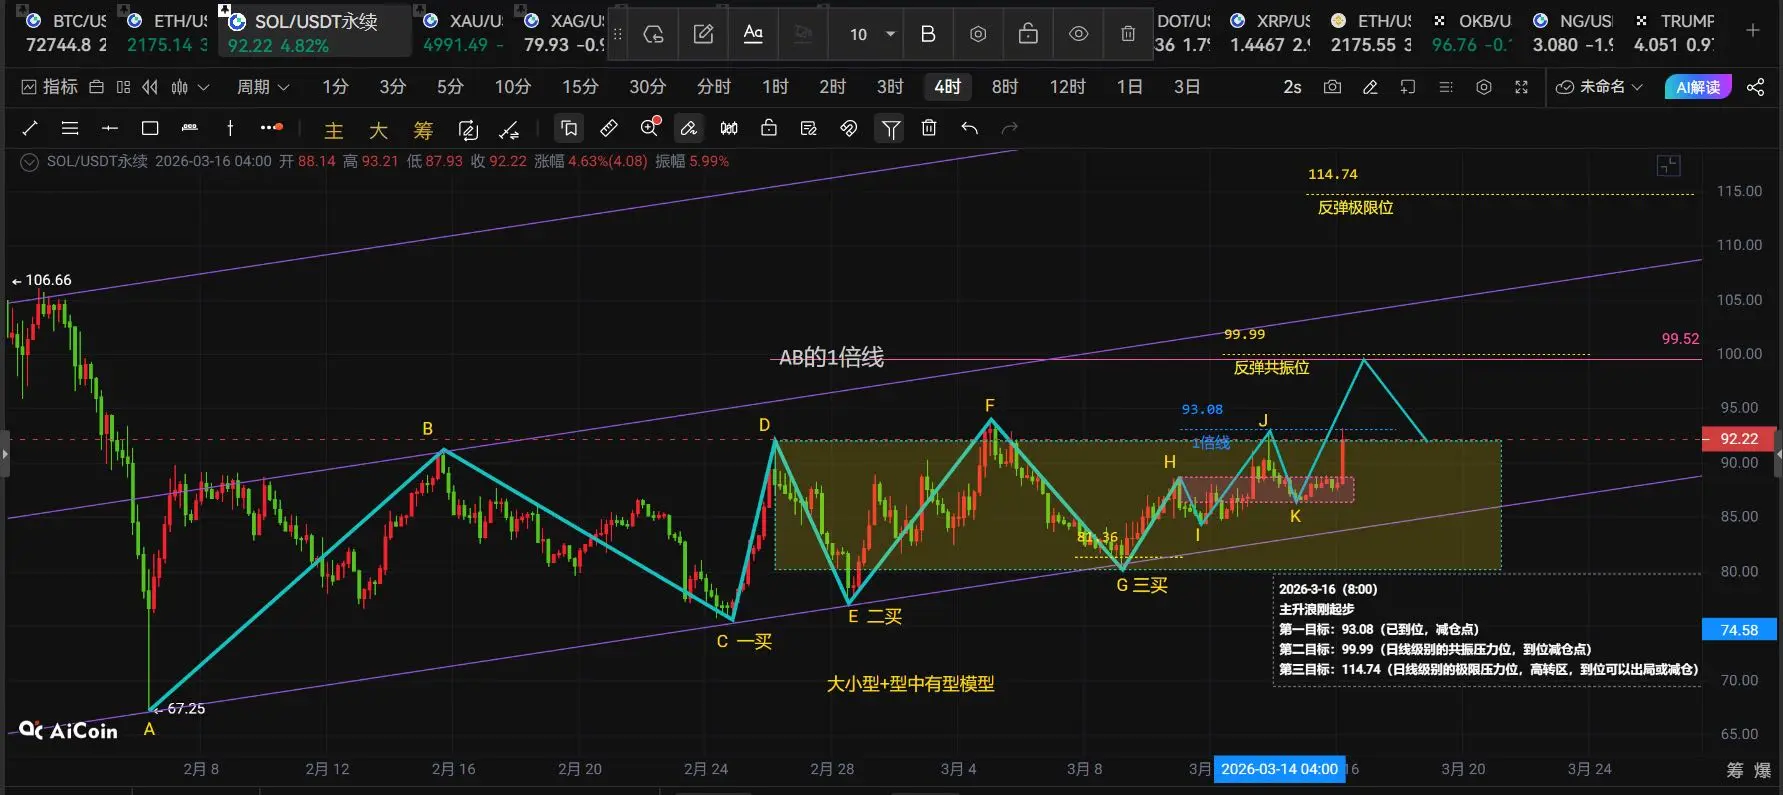Collapse the SOL/USDT chart legend

(x=30, y=161)
